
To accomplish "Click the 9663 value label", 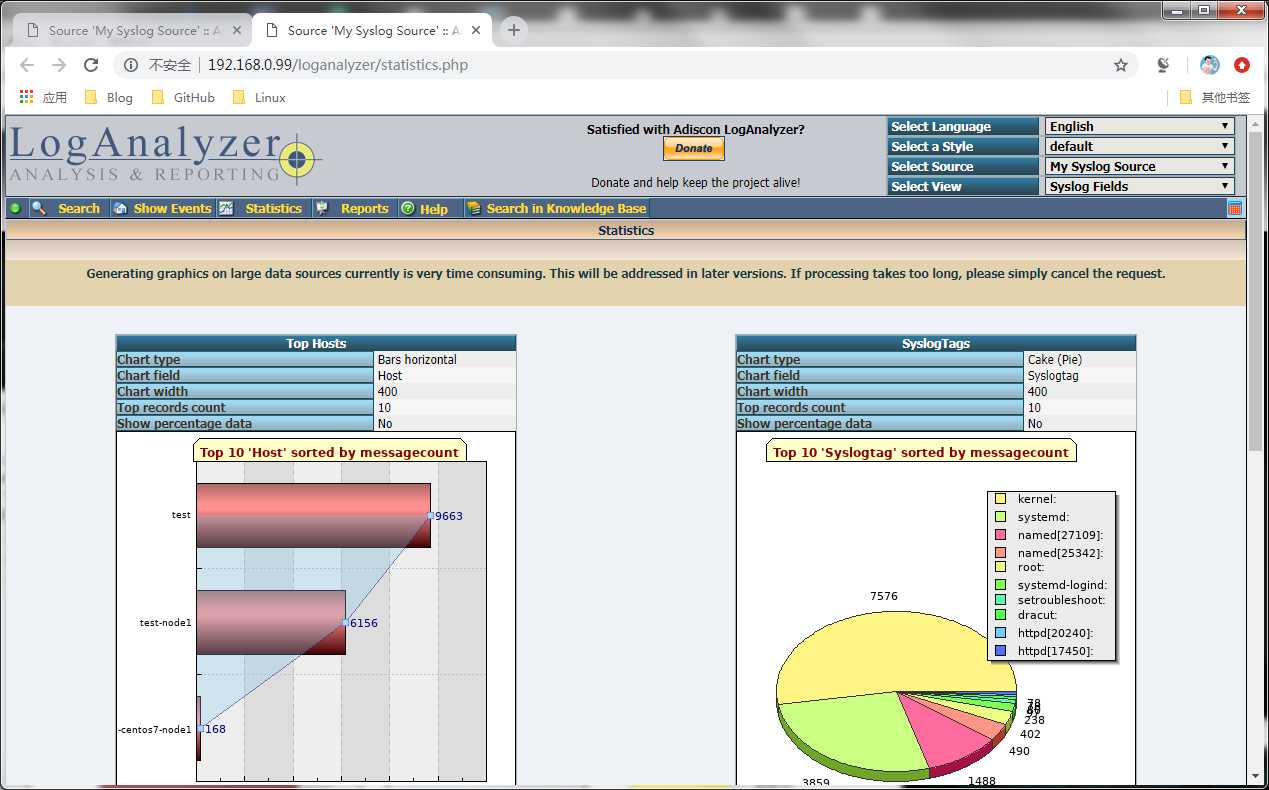I will [x=449, y=516].
